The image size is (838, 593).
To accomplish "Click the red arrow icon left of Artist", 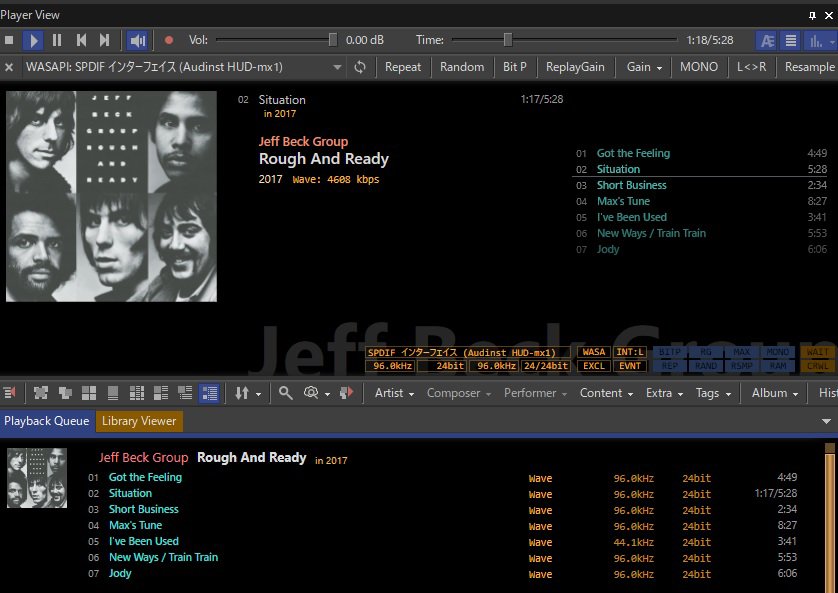I will (347, 393).
